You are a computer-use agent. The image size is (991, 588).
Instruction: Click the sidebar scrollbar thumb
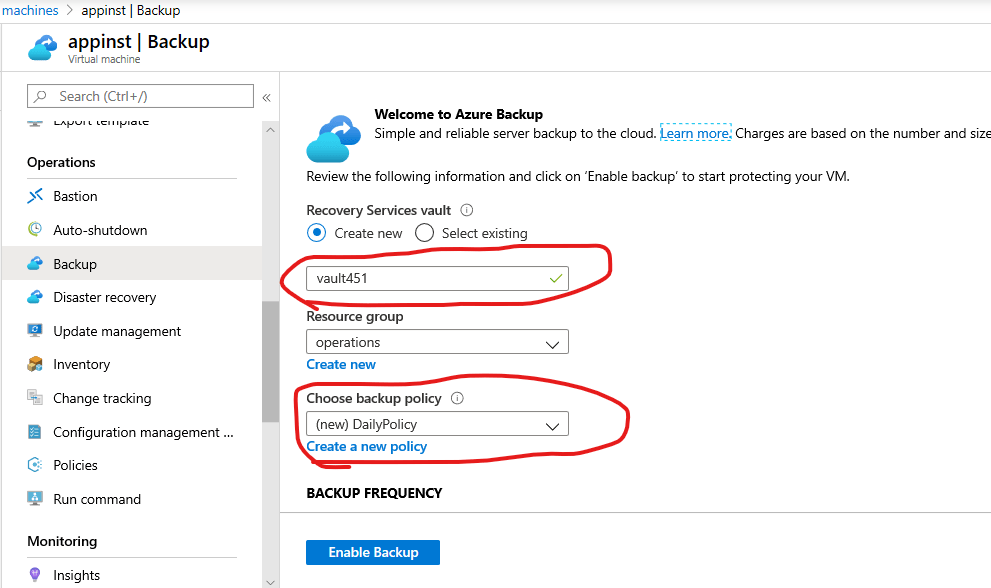[271, 362]
